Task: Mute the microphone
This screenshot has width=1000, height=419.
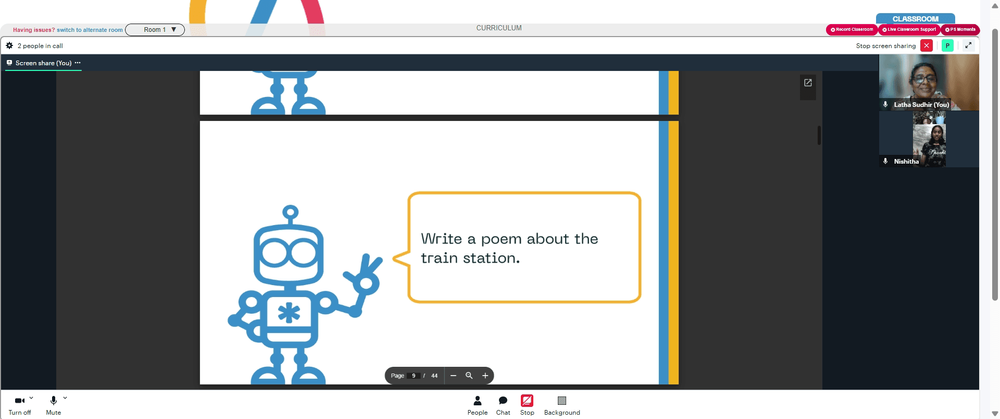Action: click(54, 404)
